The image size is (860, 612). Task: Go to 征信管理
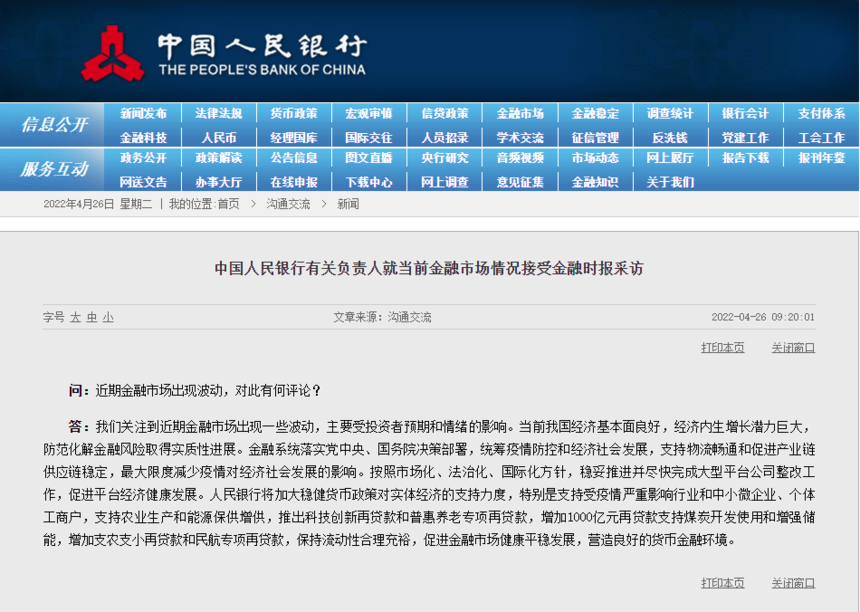coord(595,138)
